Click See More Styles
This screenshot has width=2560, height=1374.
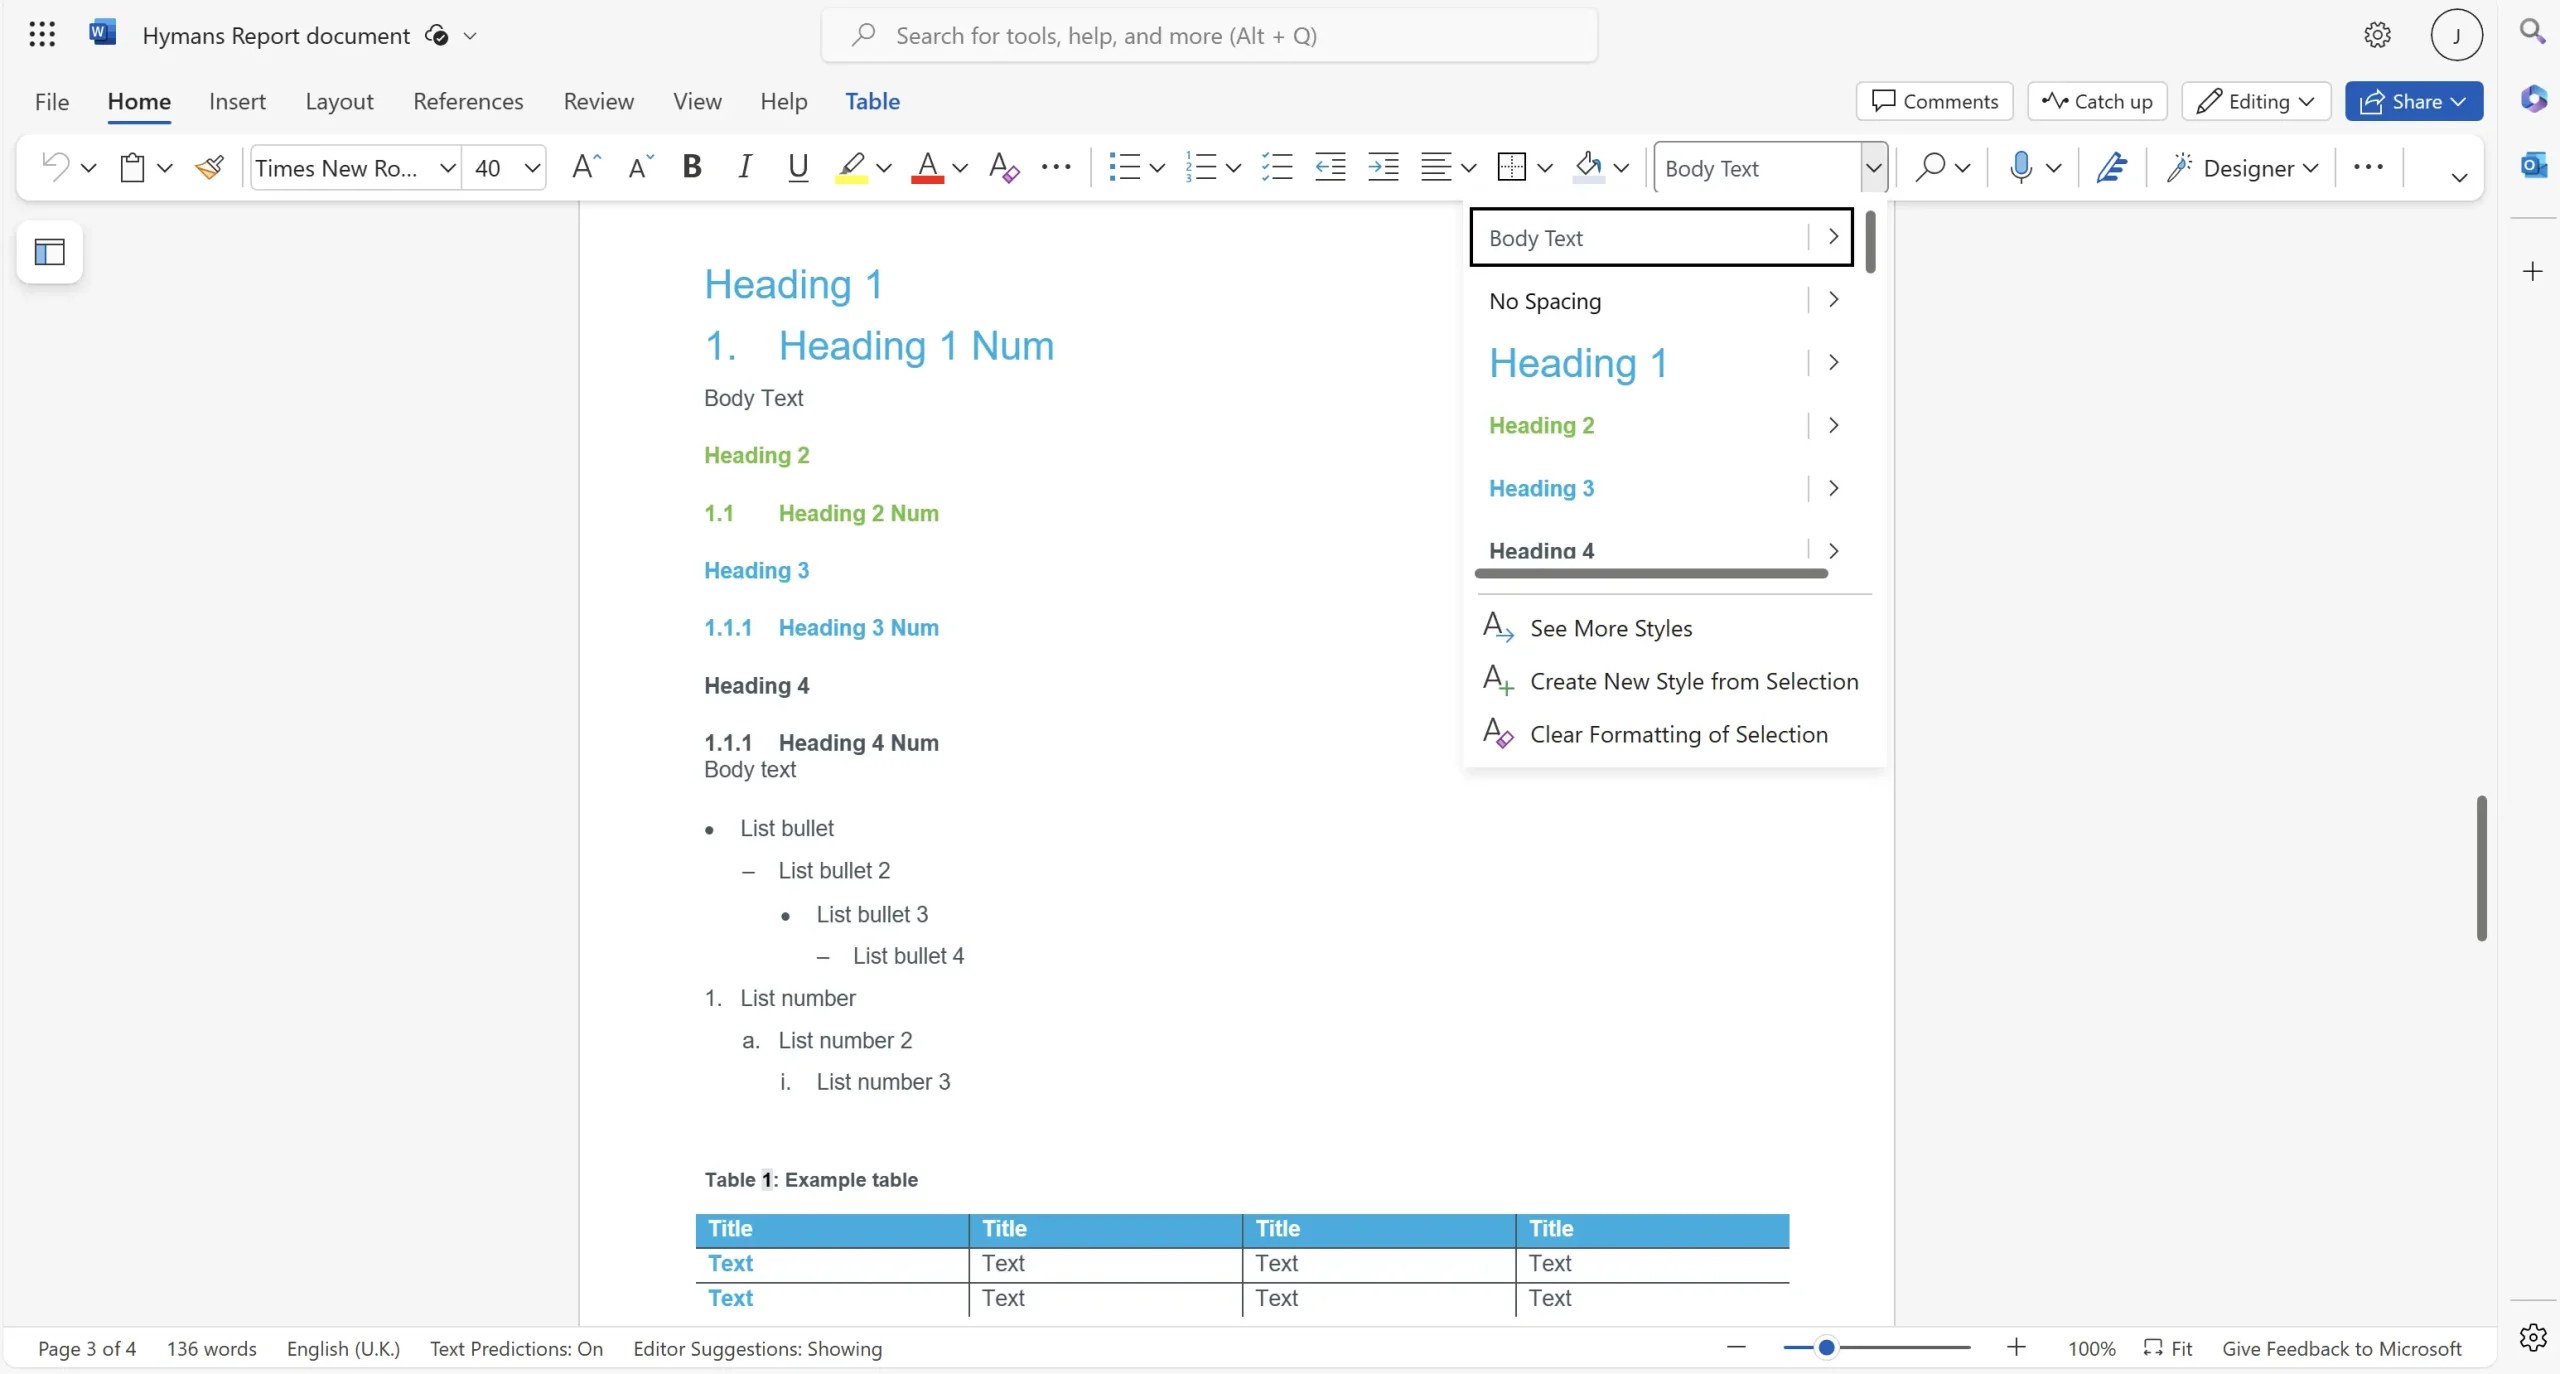(x=1610, y=628)
